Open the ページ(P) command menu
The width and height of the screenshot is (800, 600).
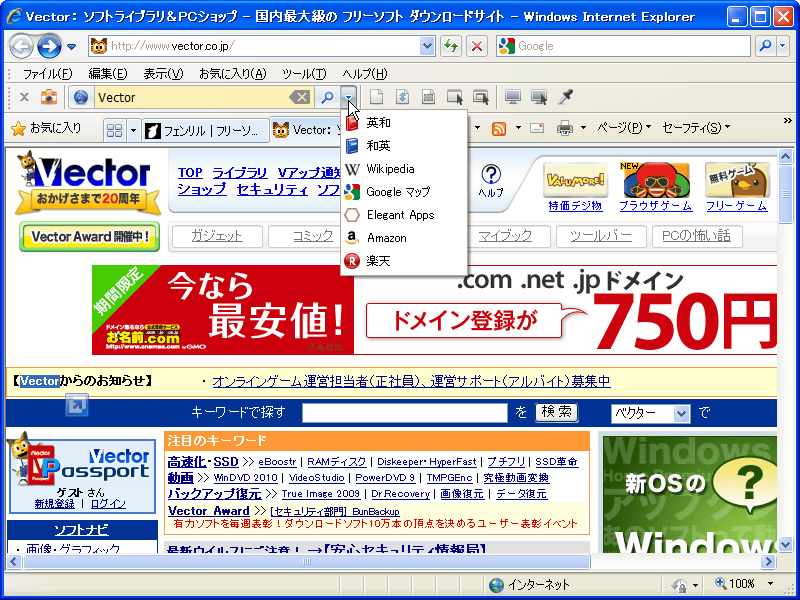[624, 128]
